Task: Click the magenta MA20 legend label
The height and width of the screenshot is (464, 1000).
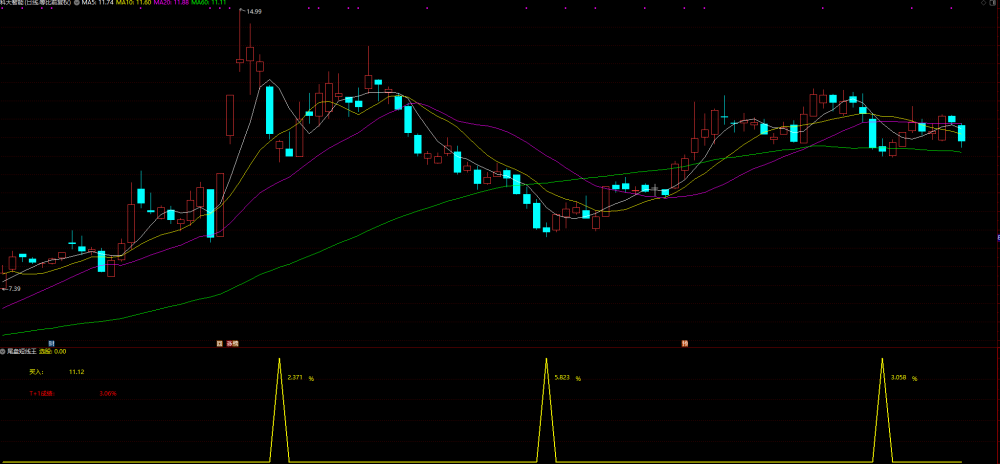Action: click(171, 3)
